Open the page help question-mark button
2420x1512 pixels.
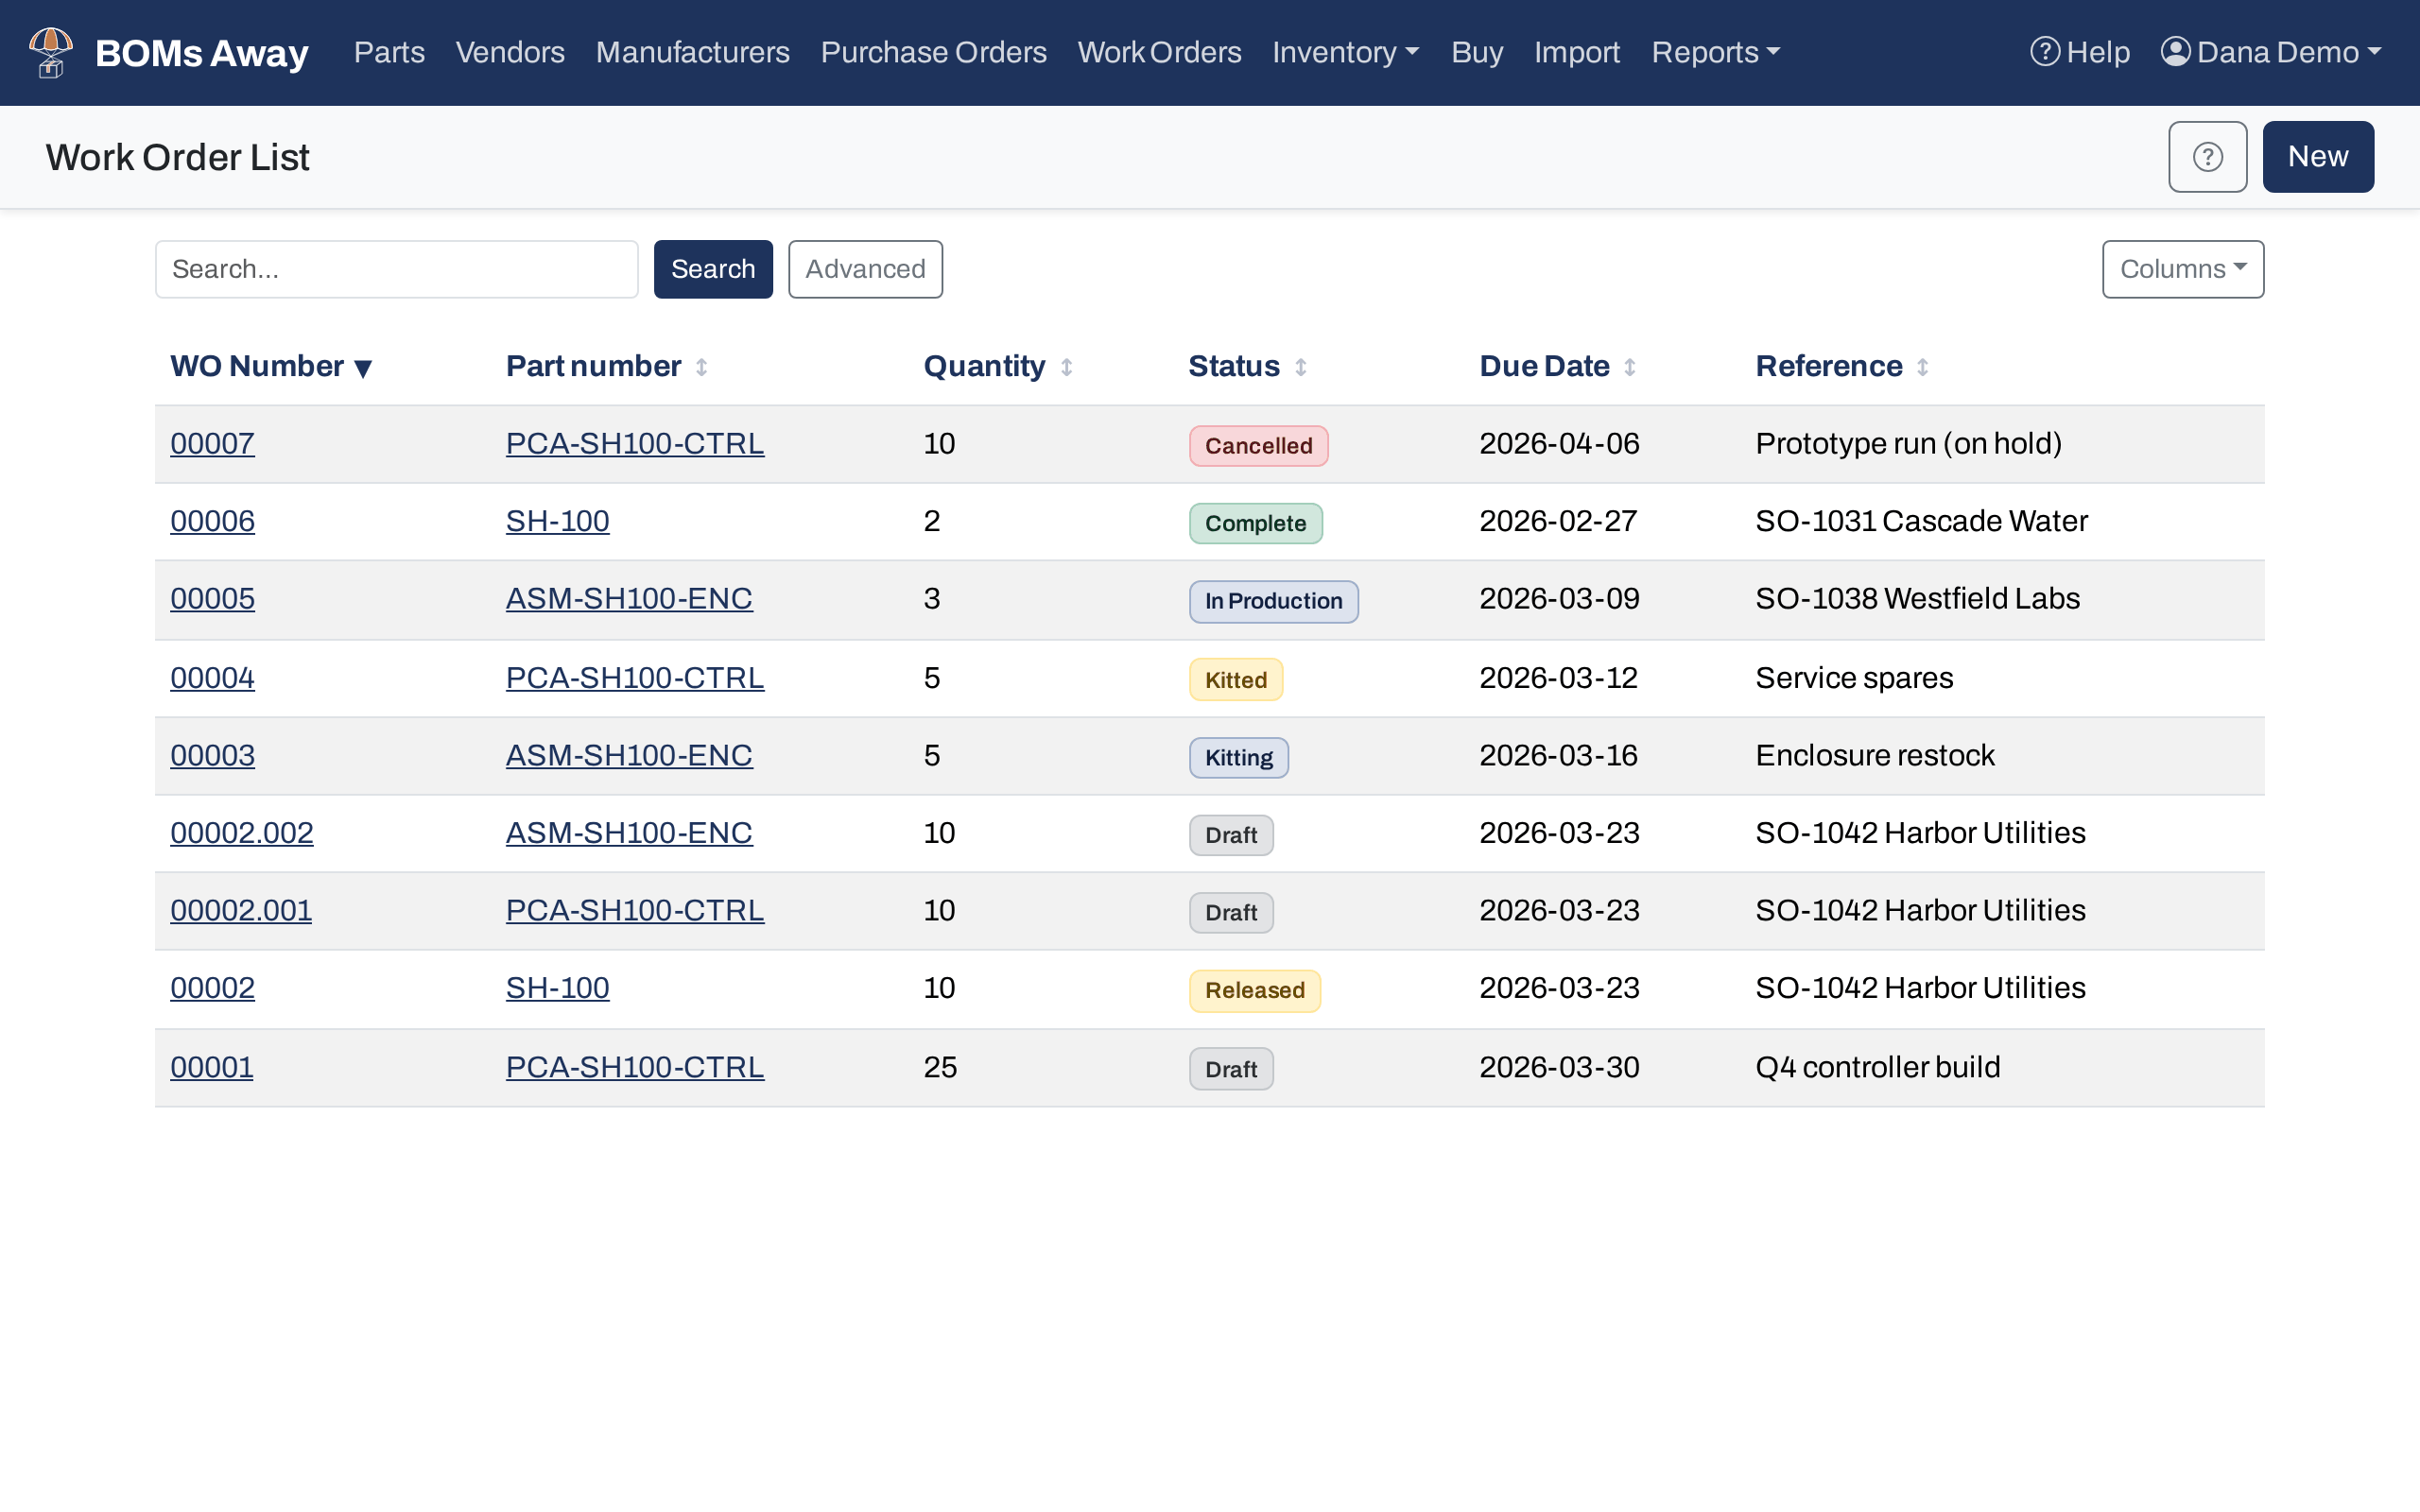point(2207,157)
